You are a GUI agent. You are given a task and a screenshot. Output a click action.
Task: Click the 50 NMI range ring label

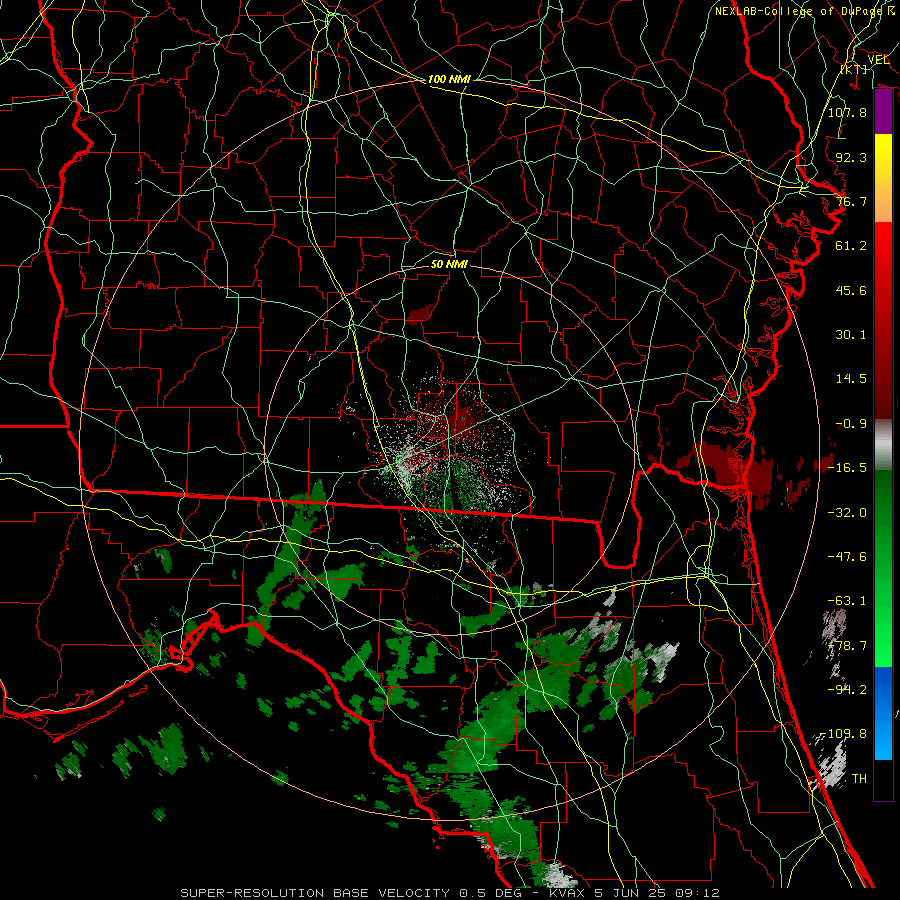click(449, 264)
